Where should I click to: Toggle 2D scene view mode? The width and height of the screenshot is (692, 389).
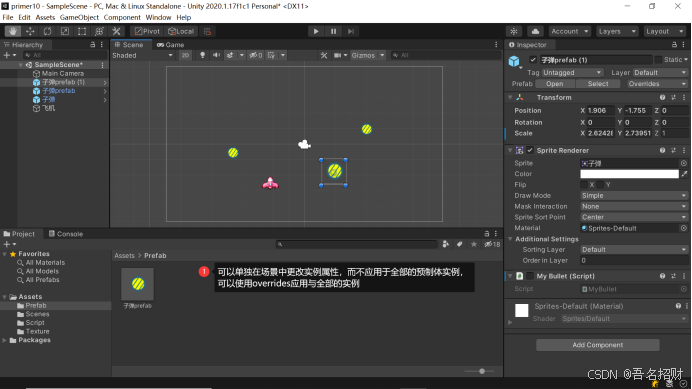tap(185, 55)
